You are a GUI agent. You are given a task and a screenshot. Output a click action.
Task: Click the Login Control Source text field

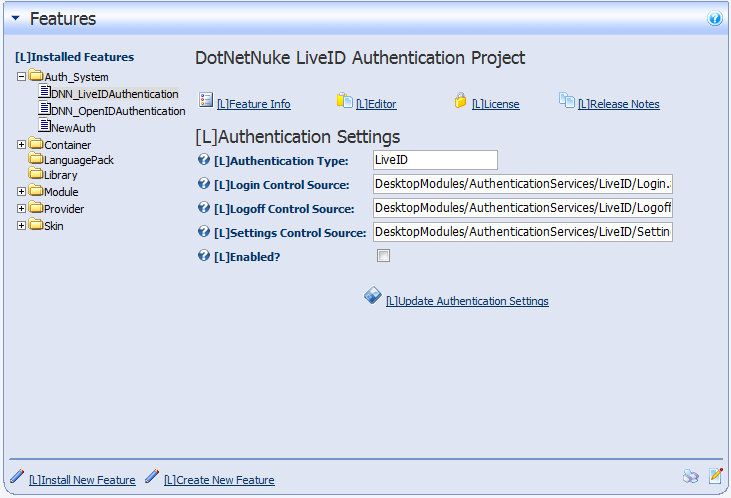523,184
